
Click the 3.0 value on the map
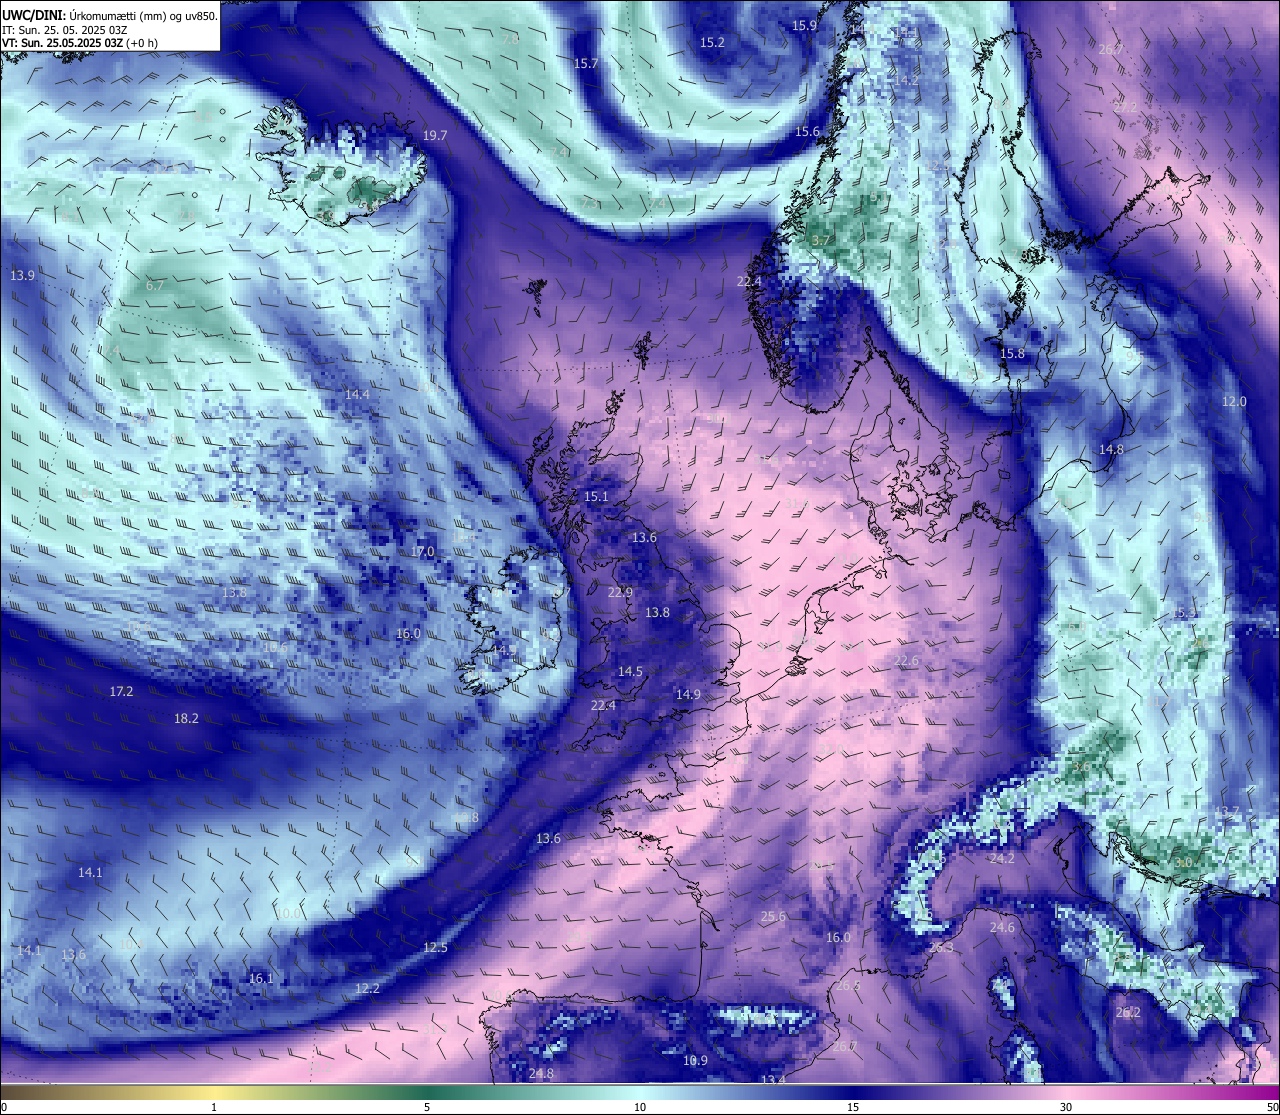click(1184, 861)
